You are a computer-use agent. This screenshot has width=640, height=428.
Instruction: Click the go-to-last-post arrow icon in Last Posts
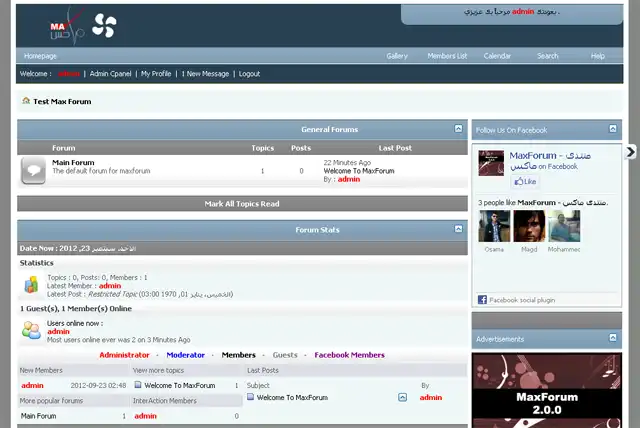402,397
